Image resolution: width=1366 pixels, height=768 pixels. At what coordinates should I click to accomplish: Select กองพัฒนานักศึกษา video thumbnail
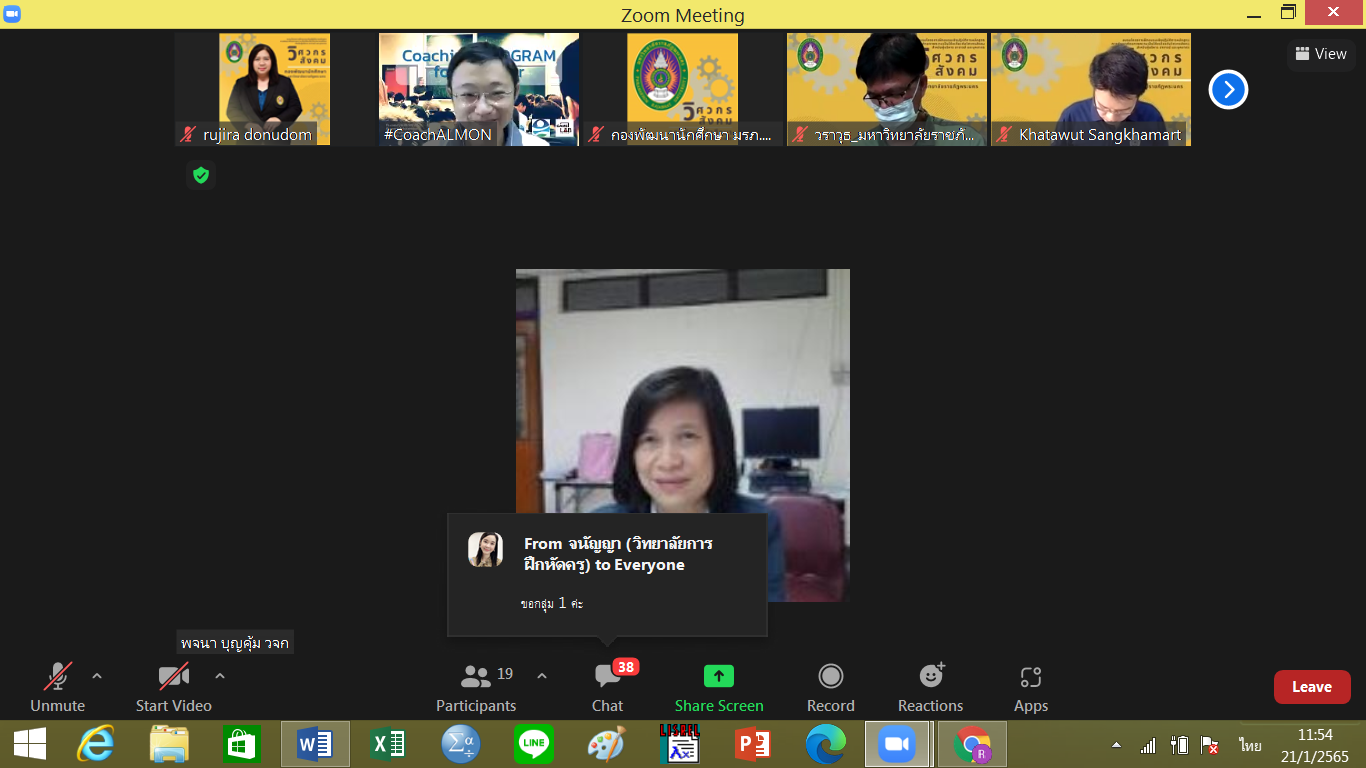pos(683,89)
